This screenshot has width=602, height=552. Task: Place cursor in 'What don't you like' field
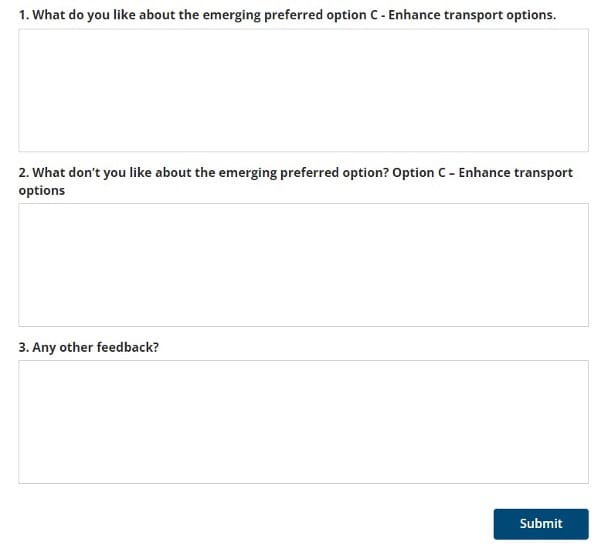point(303,265)
